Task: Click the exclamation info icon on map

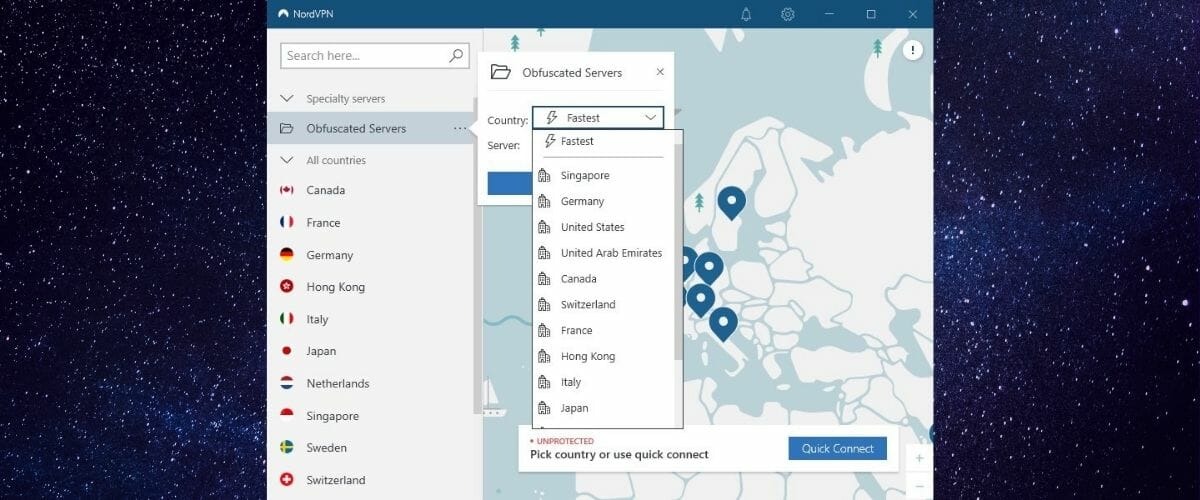Action: tap(913, 50)
